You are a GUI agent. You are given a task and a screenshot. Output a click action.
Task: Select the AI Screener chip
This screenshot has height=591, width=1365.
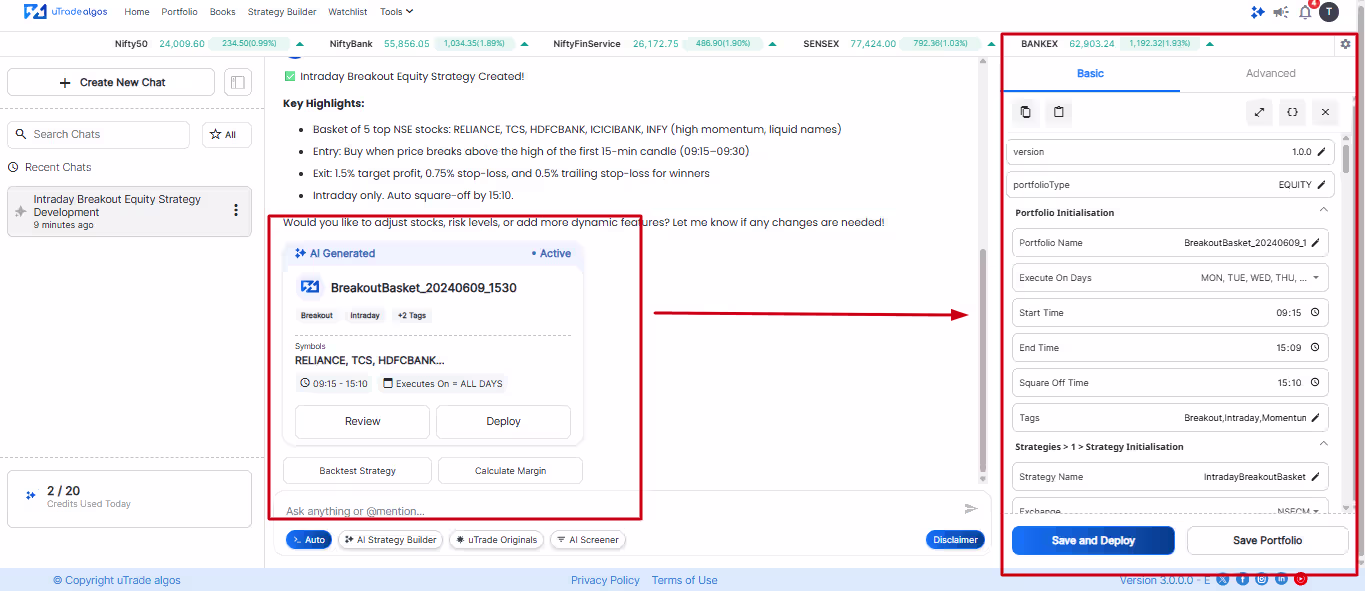pos(588,540)
